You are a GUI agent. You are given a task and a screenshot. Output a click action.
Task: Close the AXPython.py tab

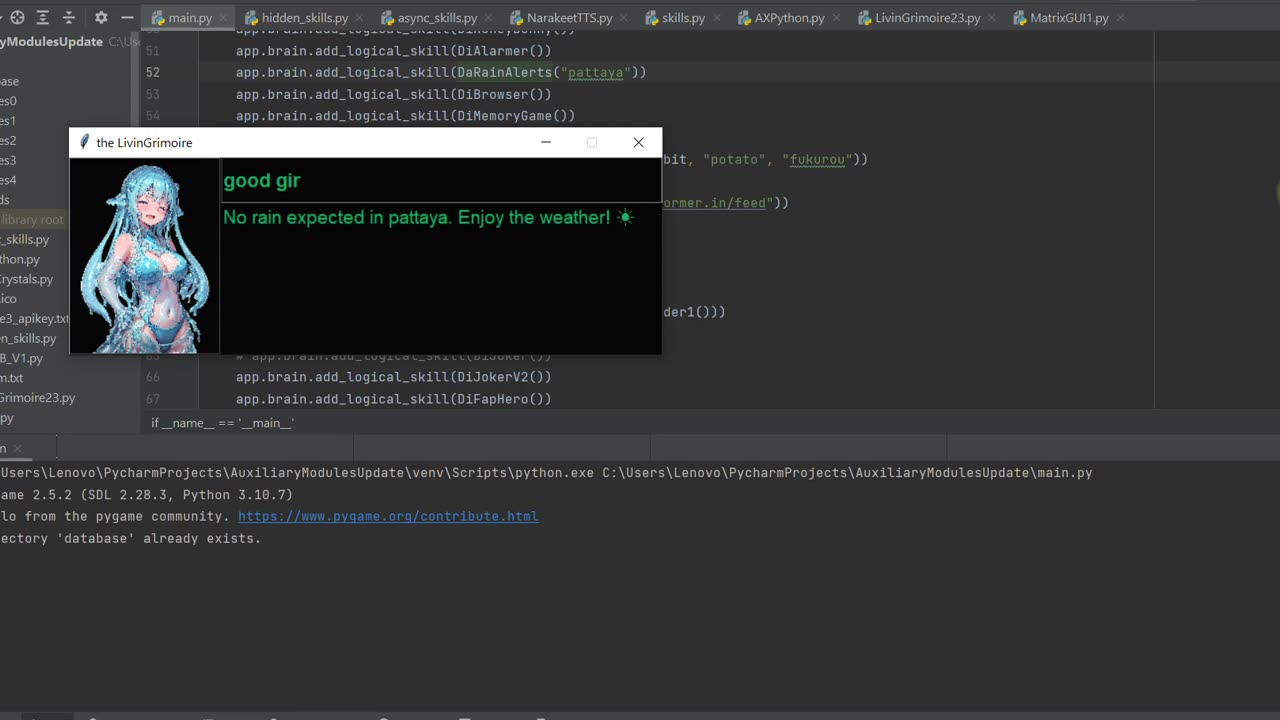tap(837, 18)
